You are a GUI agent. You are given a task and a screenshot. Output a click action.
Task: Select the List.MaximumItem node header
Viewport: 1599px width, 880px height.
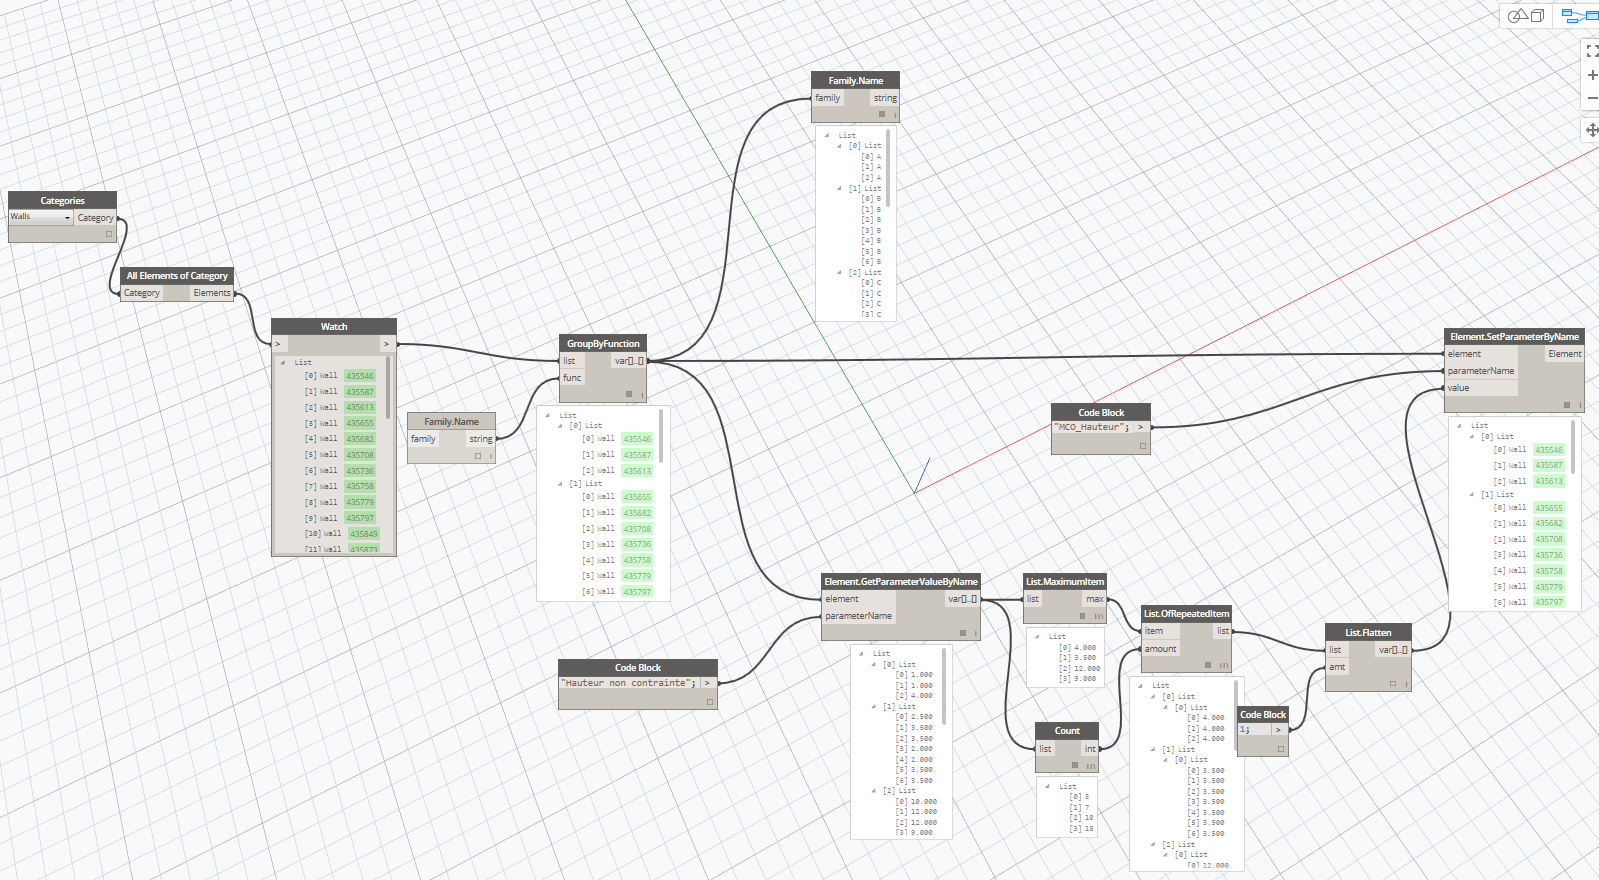[x=1064, y=582]
